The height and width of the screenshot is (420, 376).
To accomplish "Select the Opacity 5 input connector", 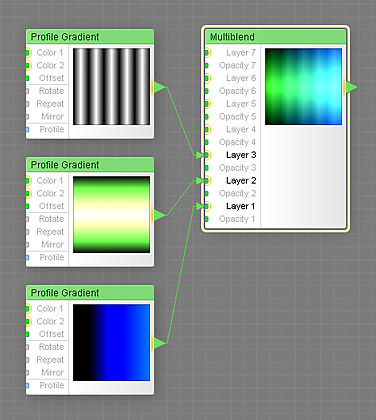I will (207, 117).
